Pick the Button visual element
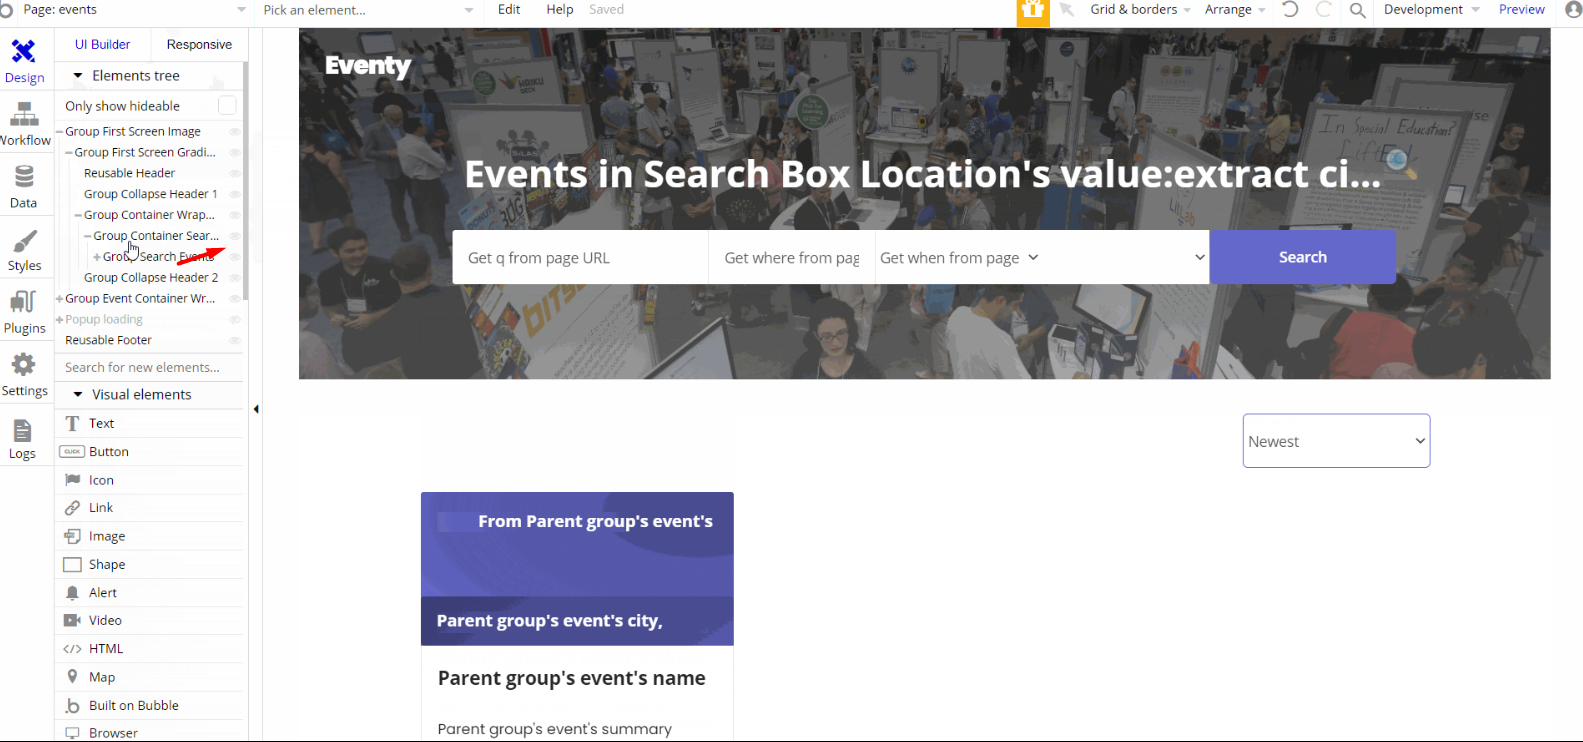Image resolution: width=1583 pixels, height=742 pixels. pos(150,452)
